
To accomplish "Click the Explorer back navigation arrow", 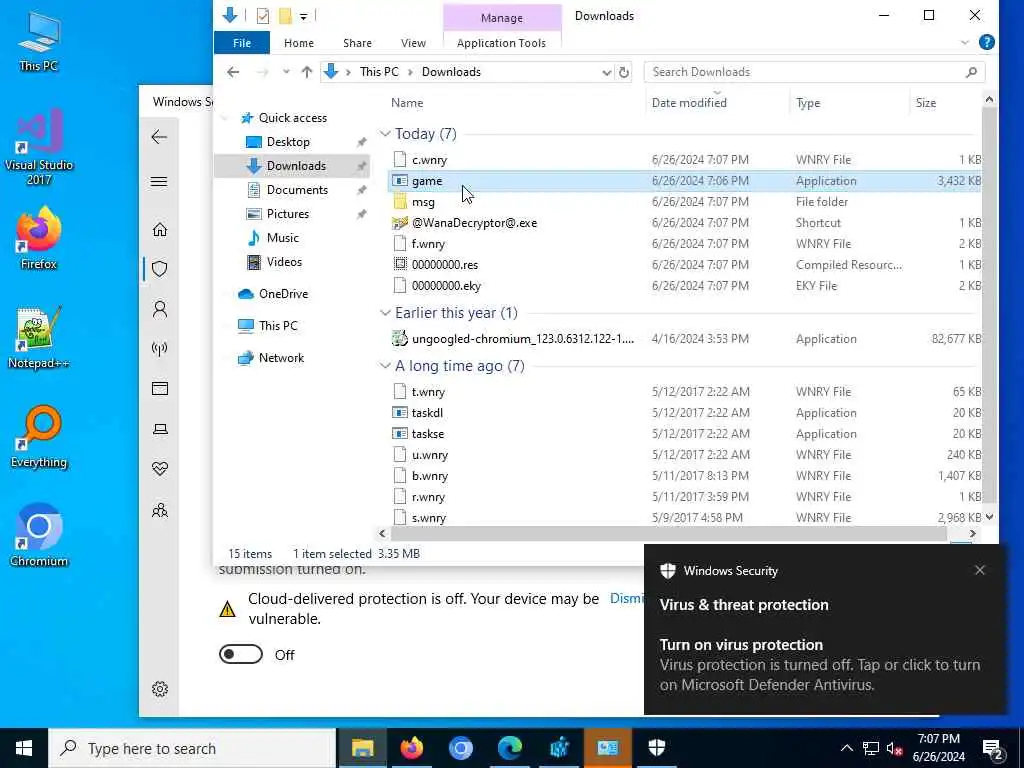I will coord(233,72).
